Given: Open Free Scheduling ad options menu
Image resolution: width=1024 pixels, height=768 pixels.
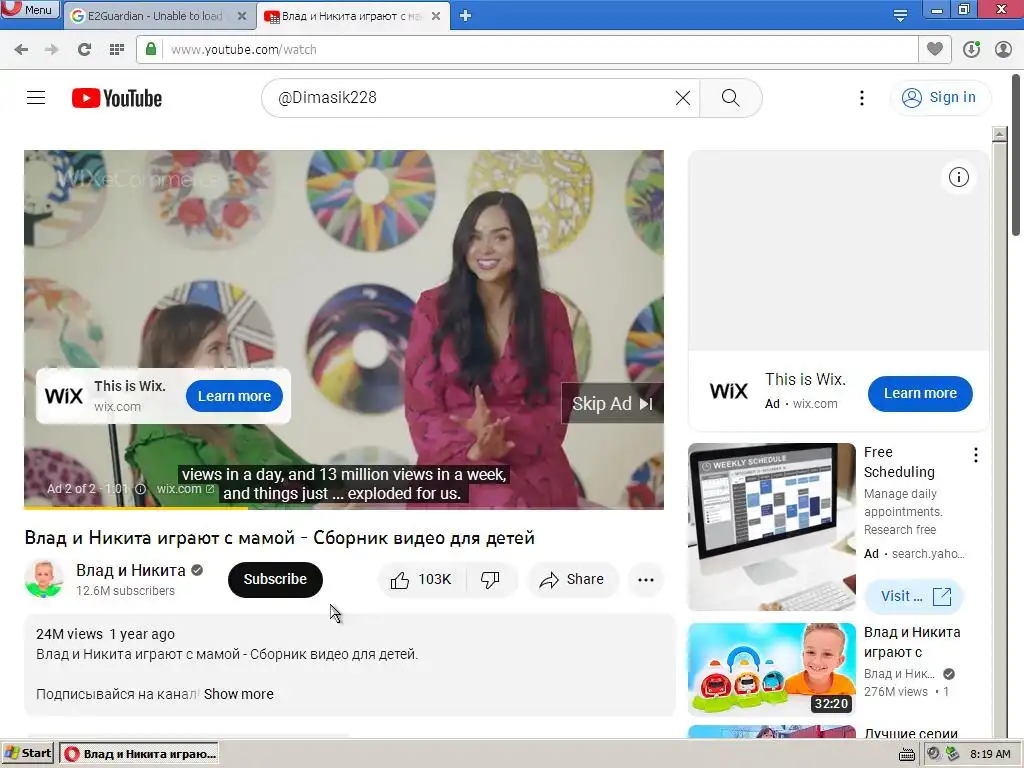Looking at the screenshot, I should [976, 455].
